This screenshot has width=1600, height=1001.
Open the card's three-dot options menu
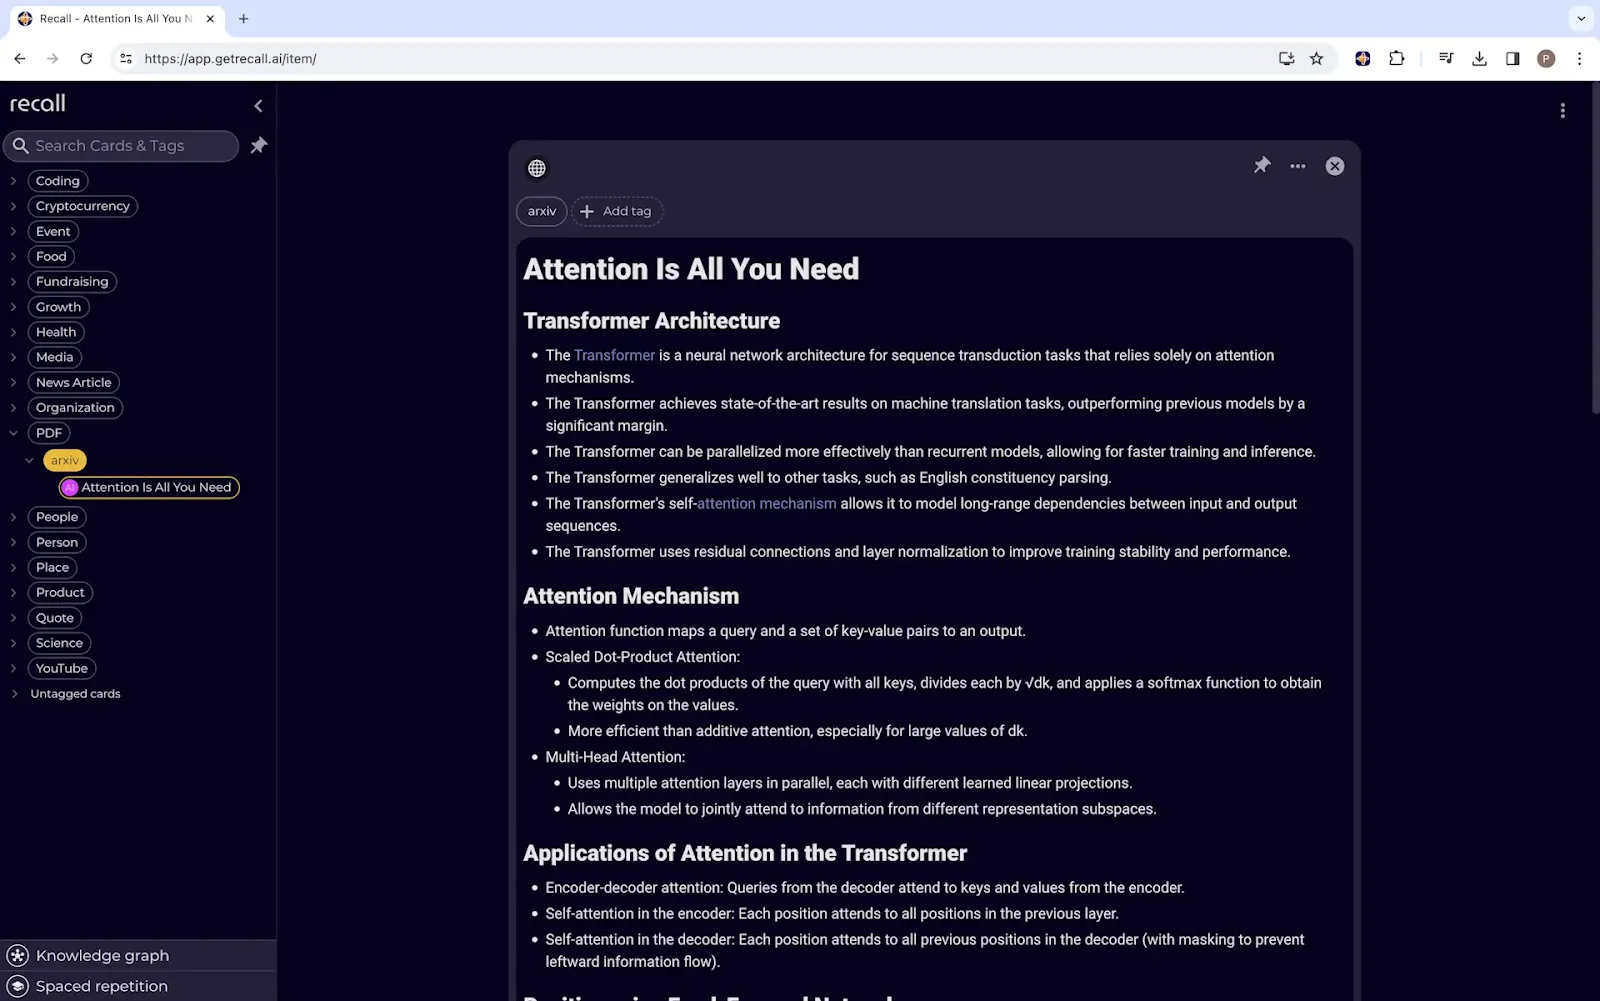pyautogui.click(x=1298, y=166)
